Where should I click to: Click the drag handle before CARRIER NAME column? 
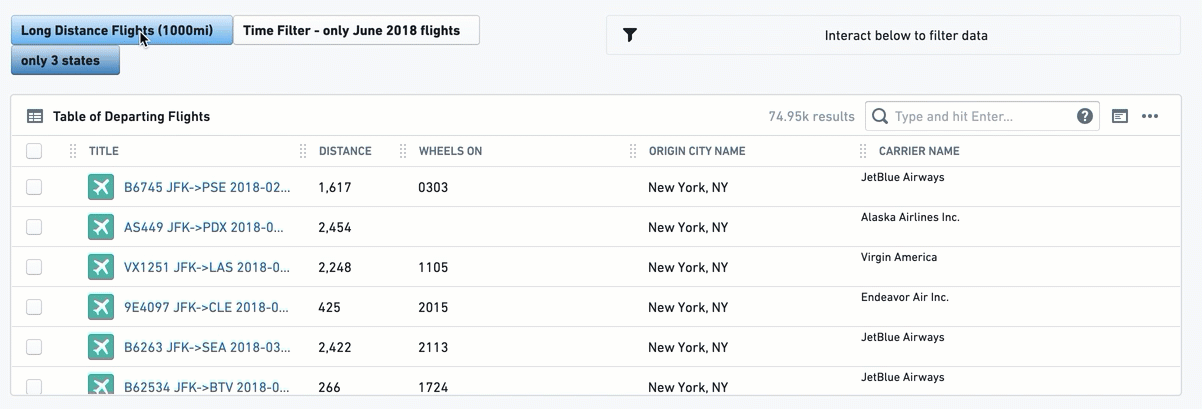[x=863, y=151]
